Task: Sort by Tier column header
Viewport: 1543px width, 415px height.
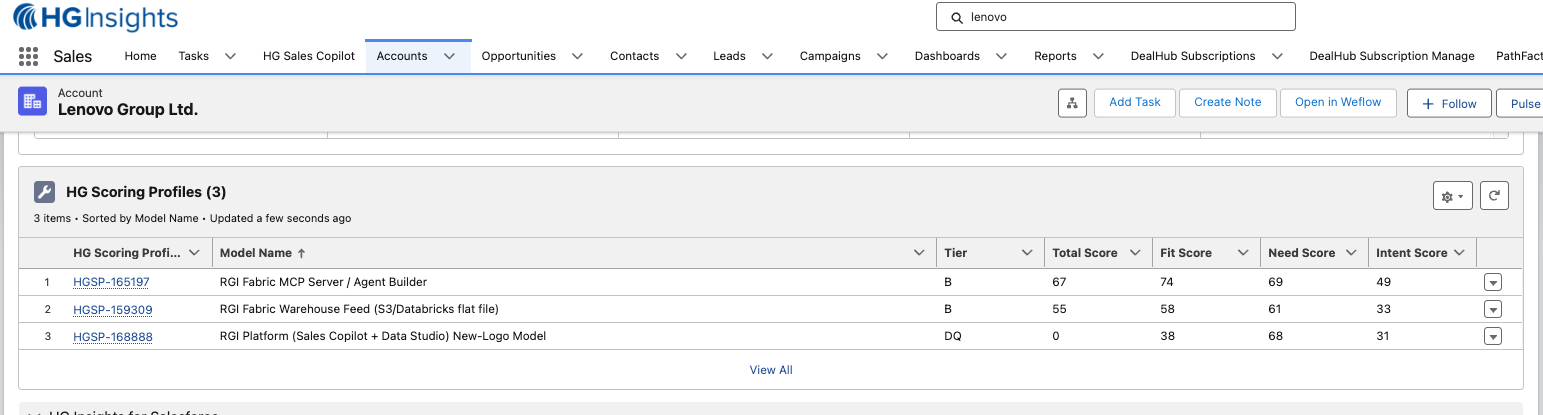Action: pyautogui.click(x=956, y=253)
